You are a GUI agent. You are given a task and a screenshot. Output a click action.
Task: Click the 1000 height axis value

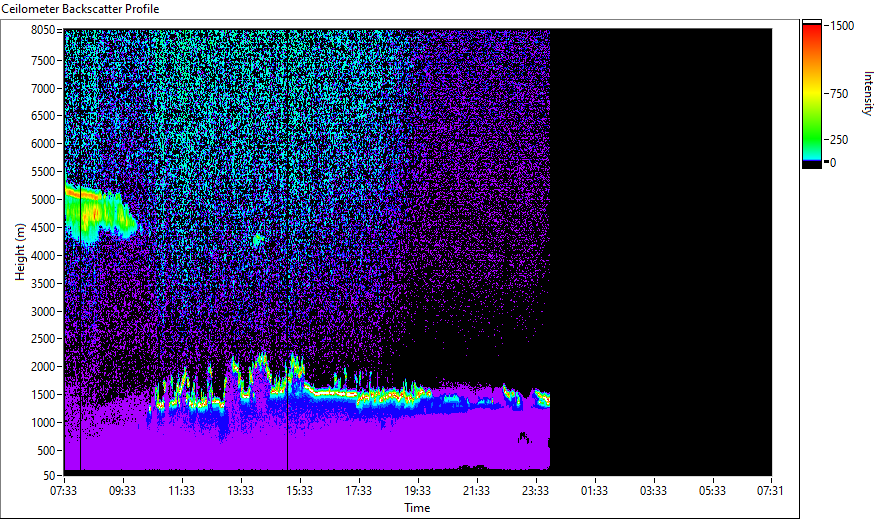[x=43, y=423]
